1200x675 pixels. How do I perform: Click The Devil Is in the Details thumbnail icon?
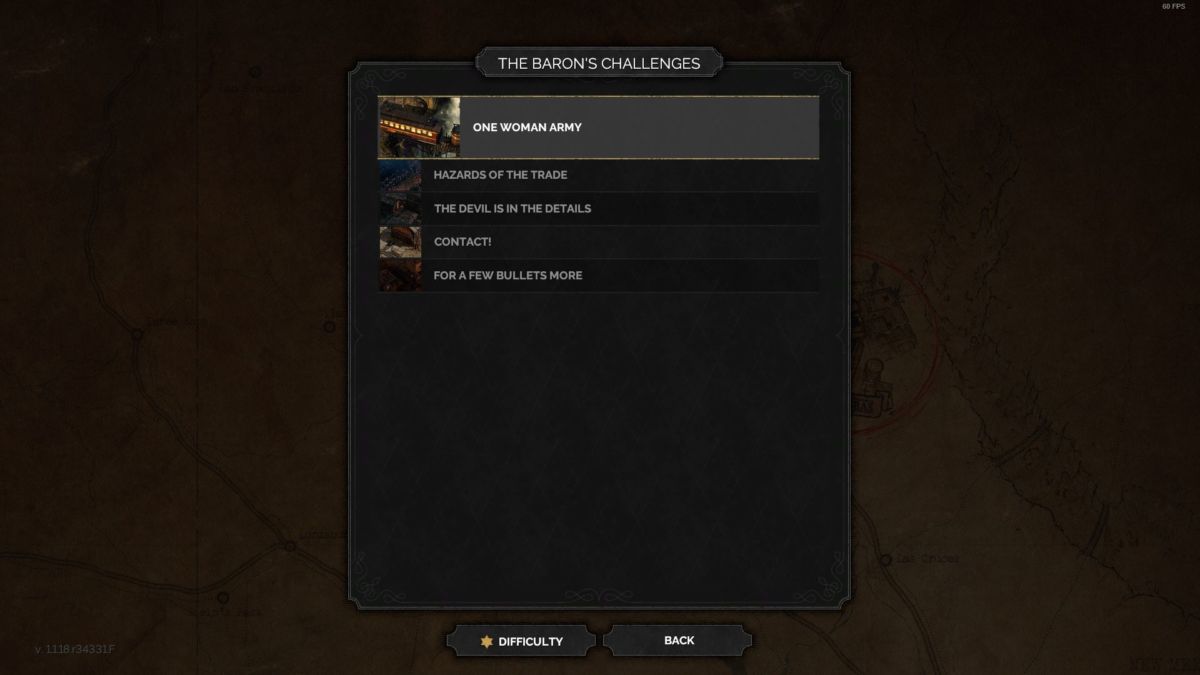tap(400, 209)
